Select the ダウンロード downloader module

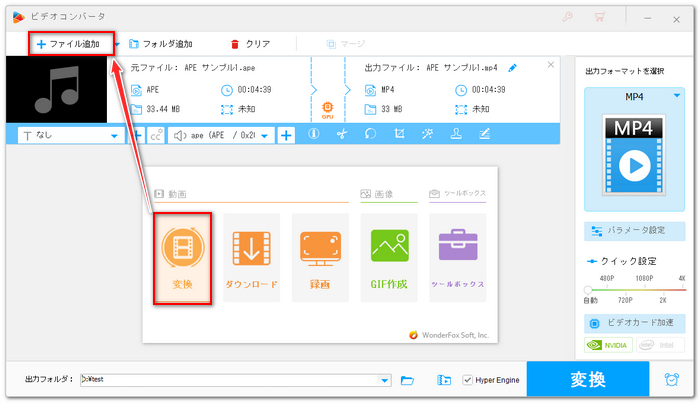point(251,258)
